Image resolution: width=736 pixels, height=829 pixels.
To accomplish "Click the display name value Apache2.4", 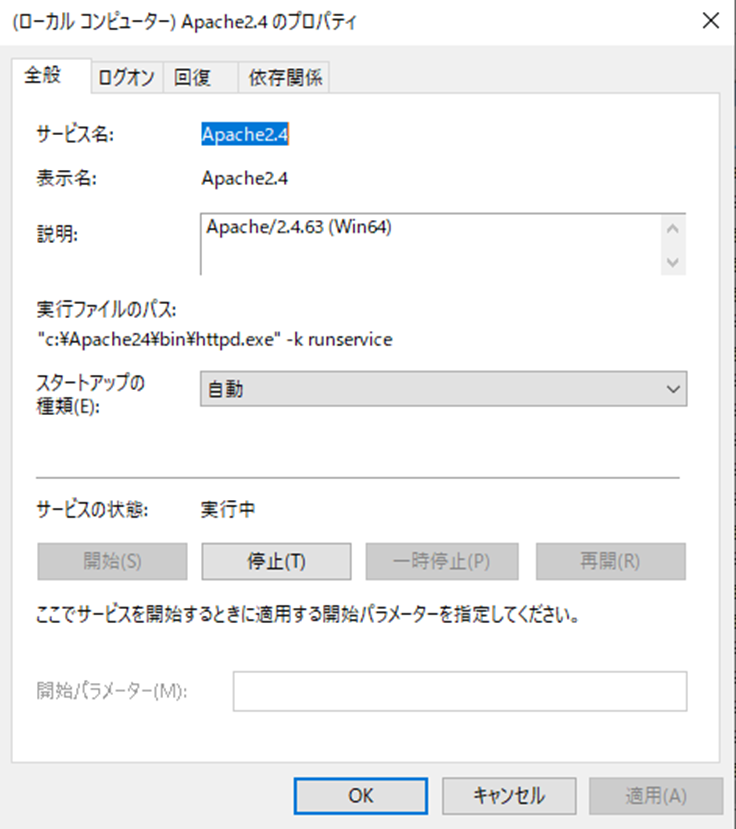I will coord(245,178).
